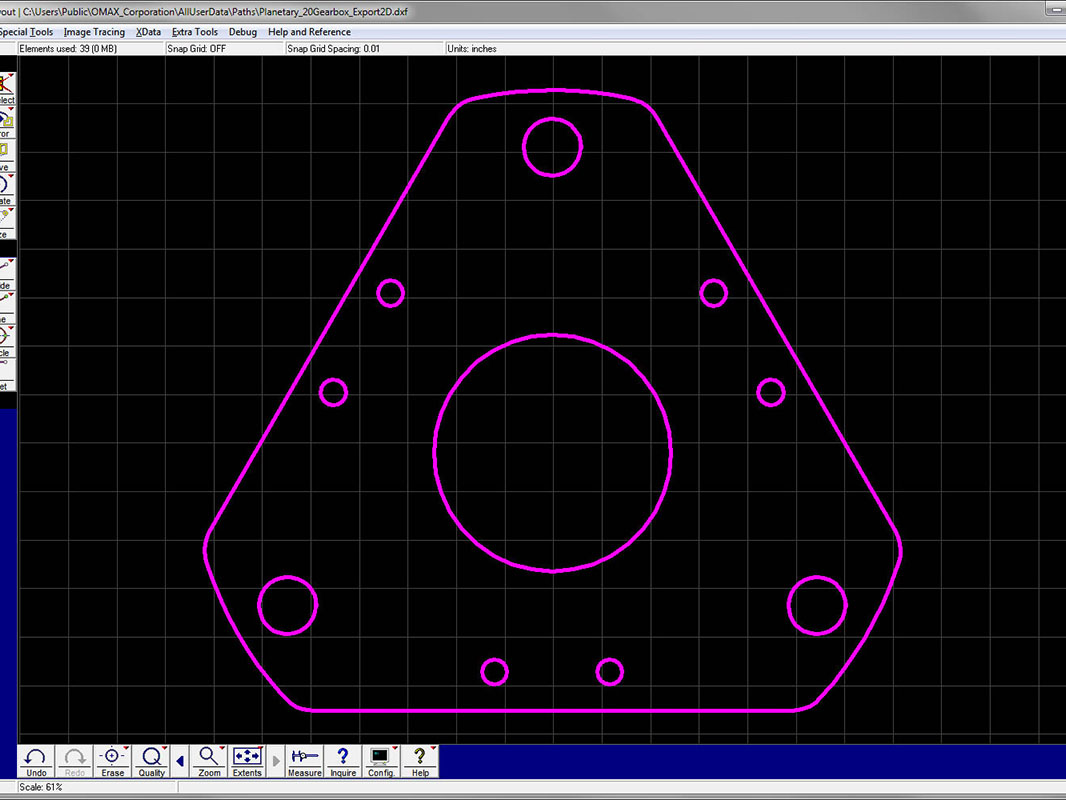1066x800 pixels.
Task: Open the XData menu
Action: pos(148,32)
